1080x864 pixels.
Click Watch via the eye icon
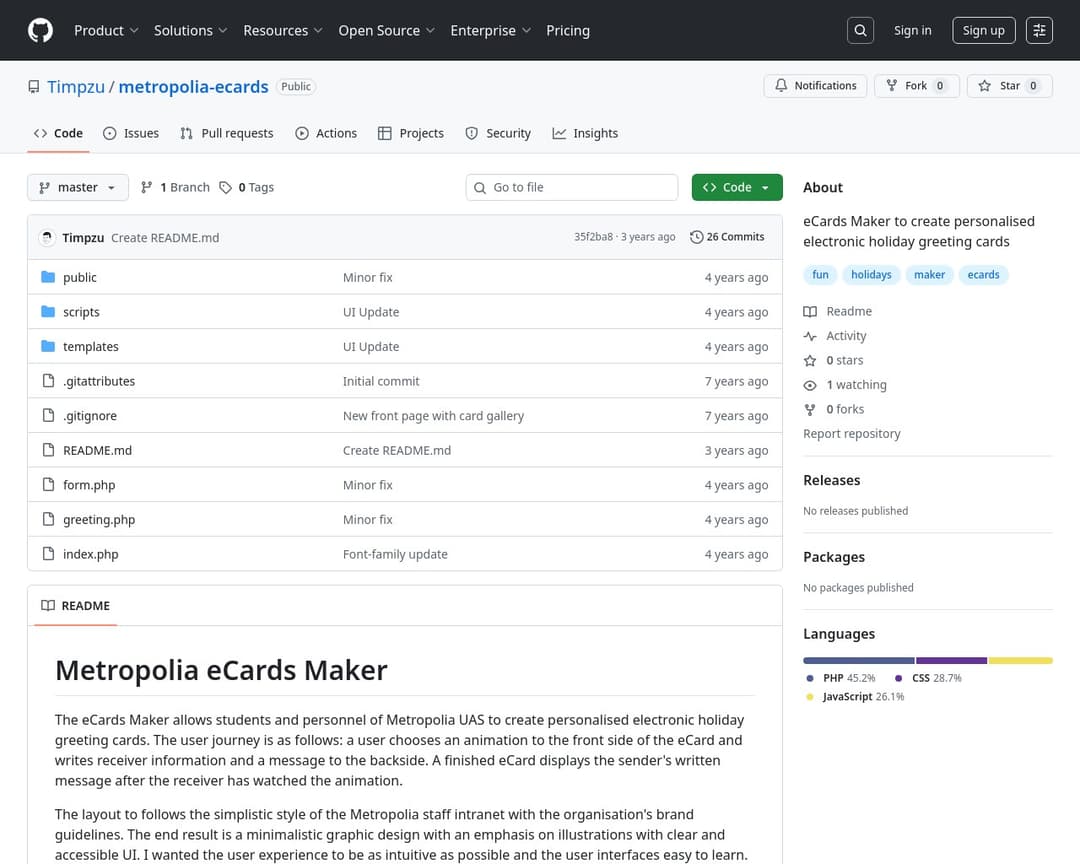pos(810,384)
